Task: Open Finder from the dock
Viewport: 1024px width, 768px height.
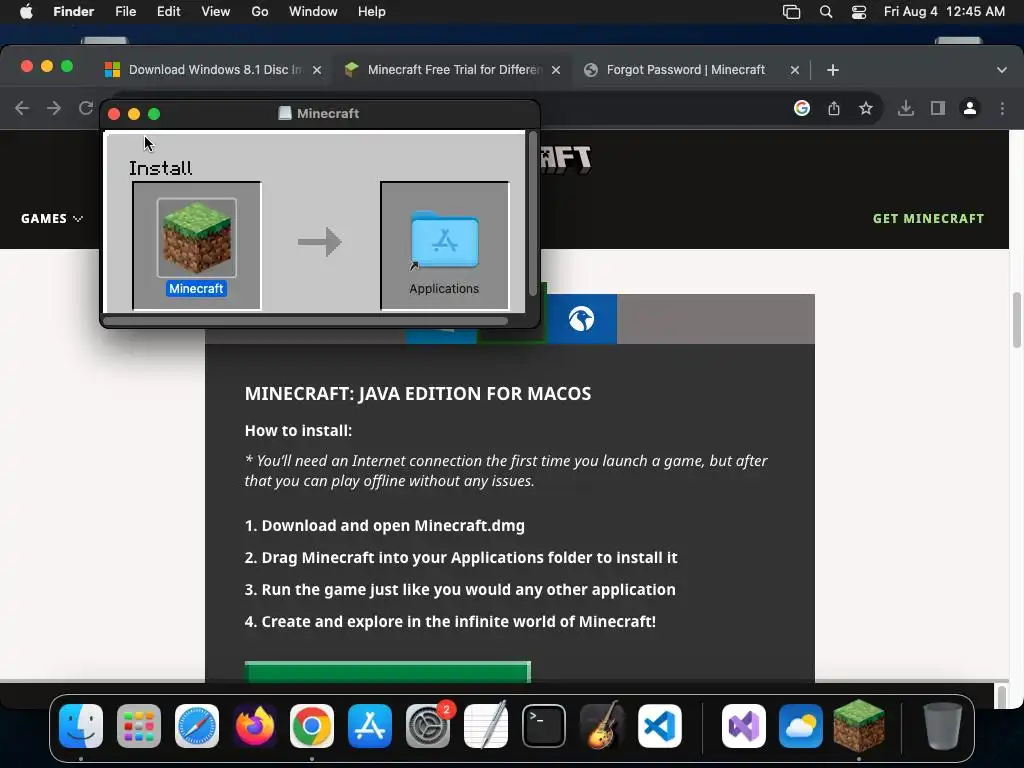Action: tap(81, 726)
